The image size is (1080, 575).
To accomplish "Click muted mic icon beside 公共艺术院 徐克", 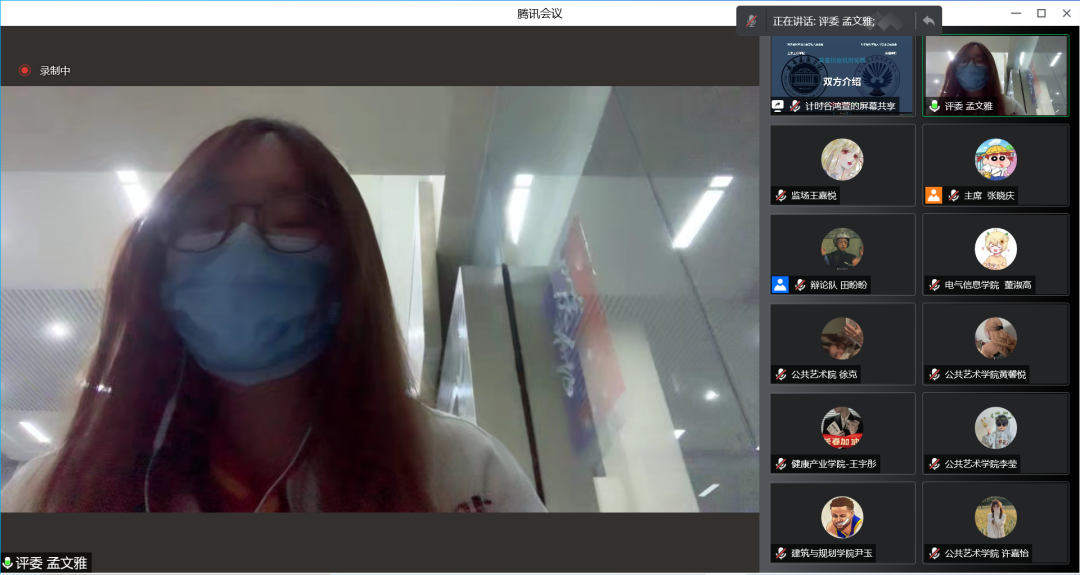I will click(780, 375).
